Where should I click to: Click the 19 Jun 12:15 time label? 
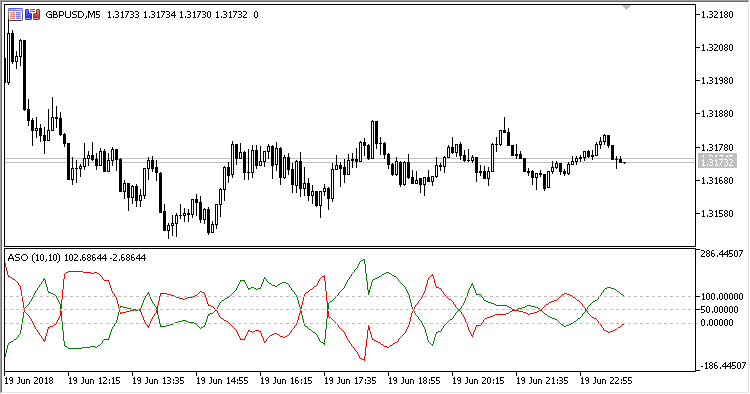point(94,381)
